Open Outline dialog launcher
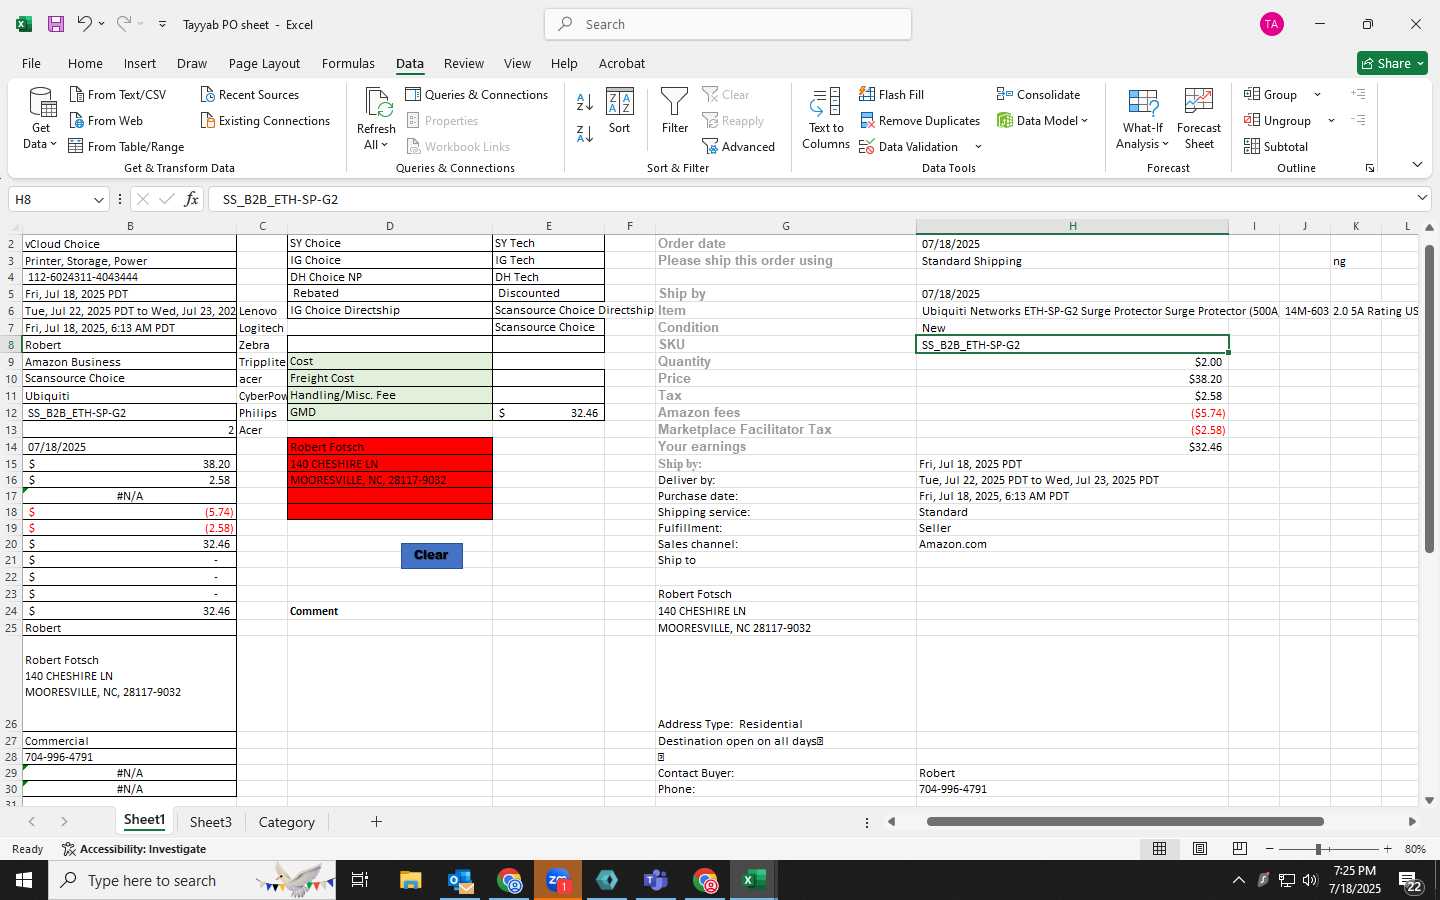Image resolution: width=1440 pixels, height=900 pixels. pos(1370,168)
